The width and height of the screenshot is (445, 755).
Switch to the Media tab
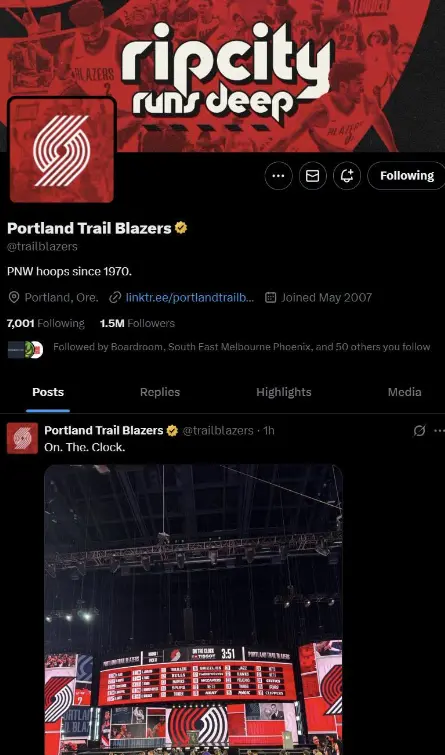click(405, 392)
